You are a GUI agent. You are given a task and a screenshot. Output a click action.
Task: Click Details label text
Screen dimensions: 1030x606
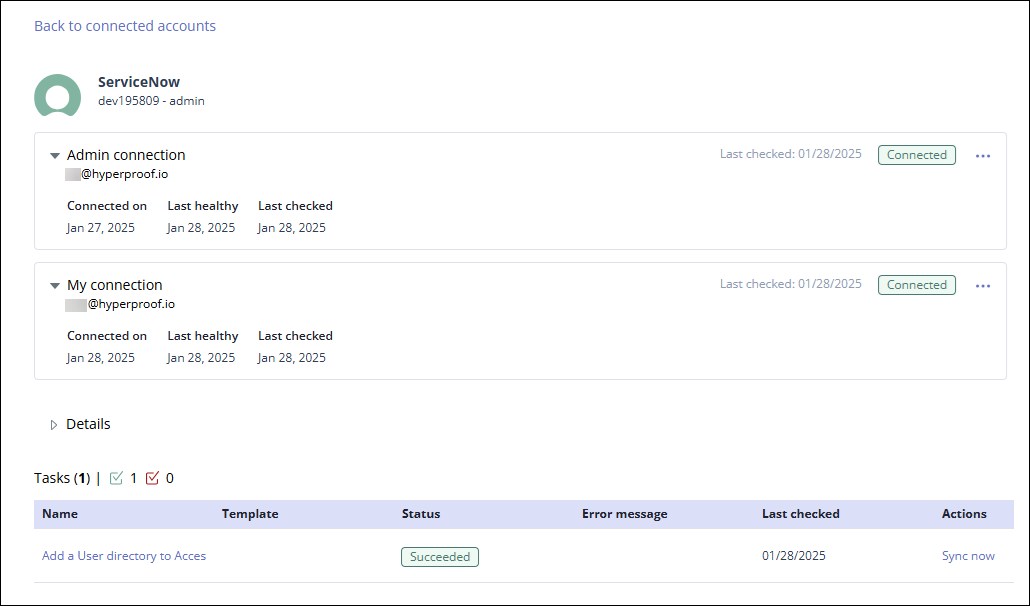[x=88, y=424]
